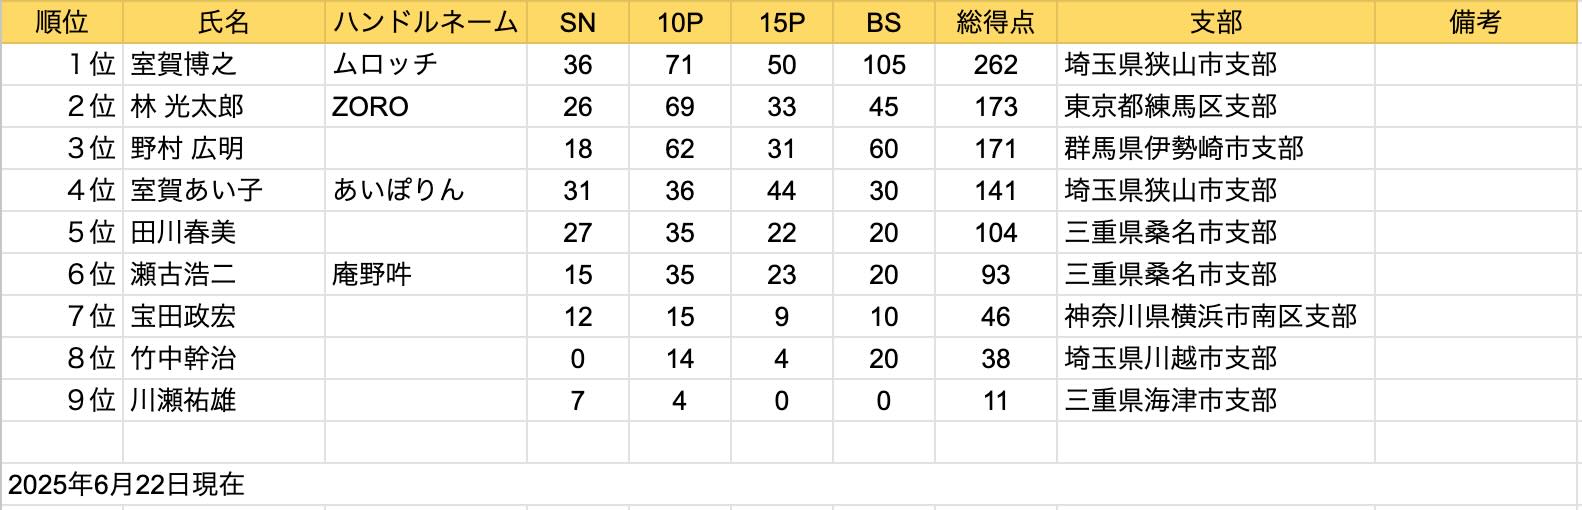
Task: Click the ZORO handle name cell
Action: [426, 107]
